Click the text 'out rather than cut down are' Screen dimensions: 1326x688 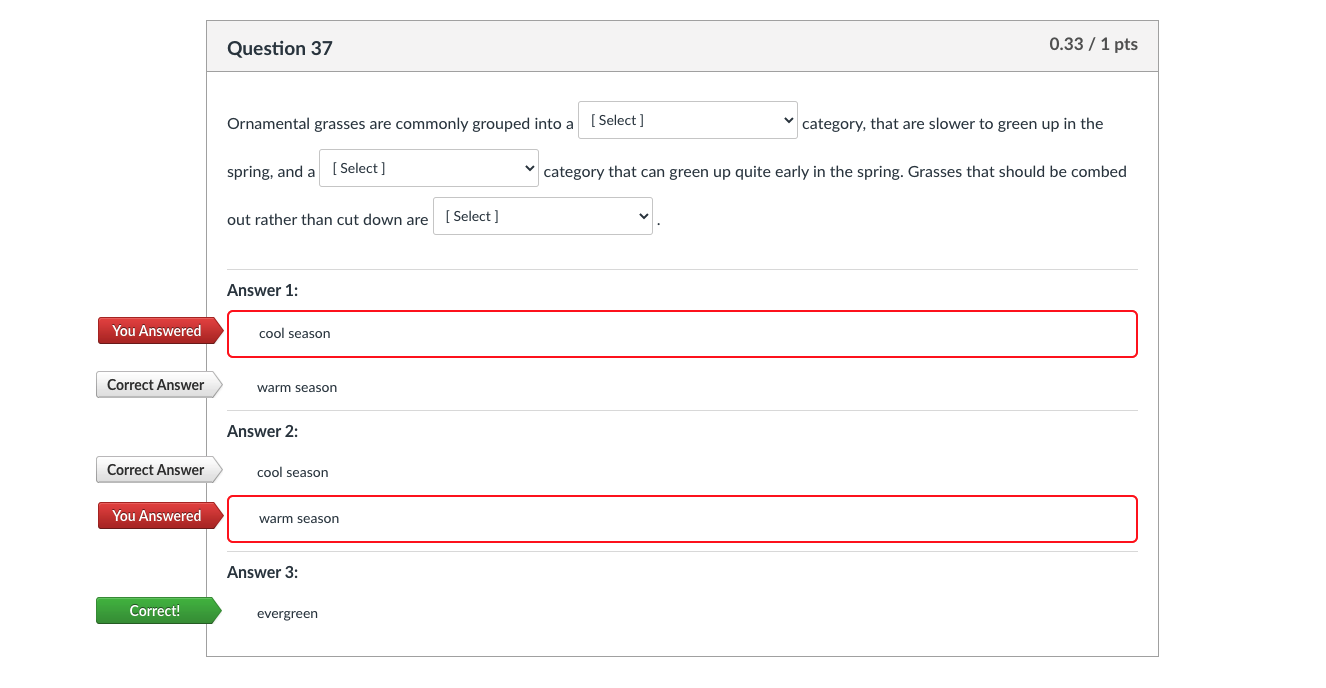[x=327, y=220]
